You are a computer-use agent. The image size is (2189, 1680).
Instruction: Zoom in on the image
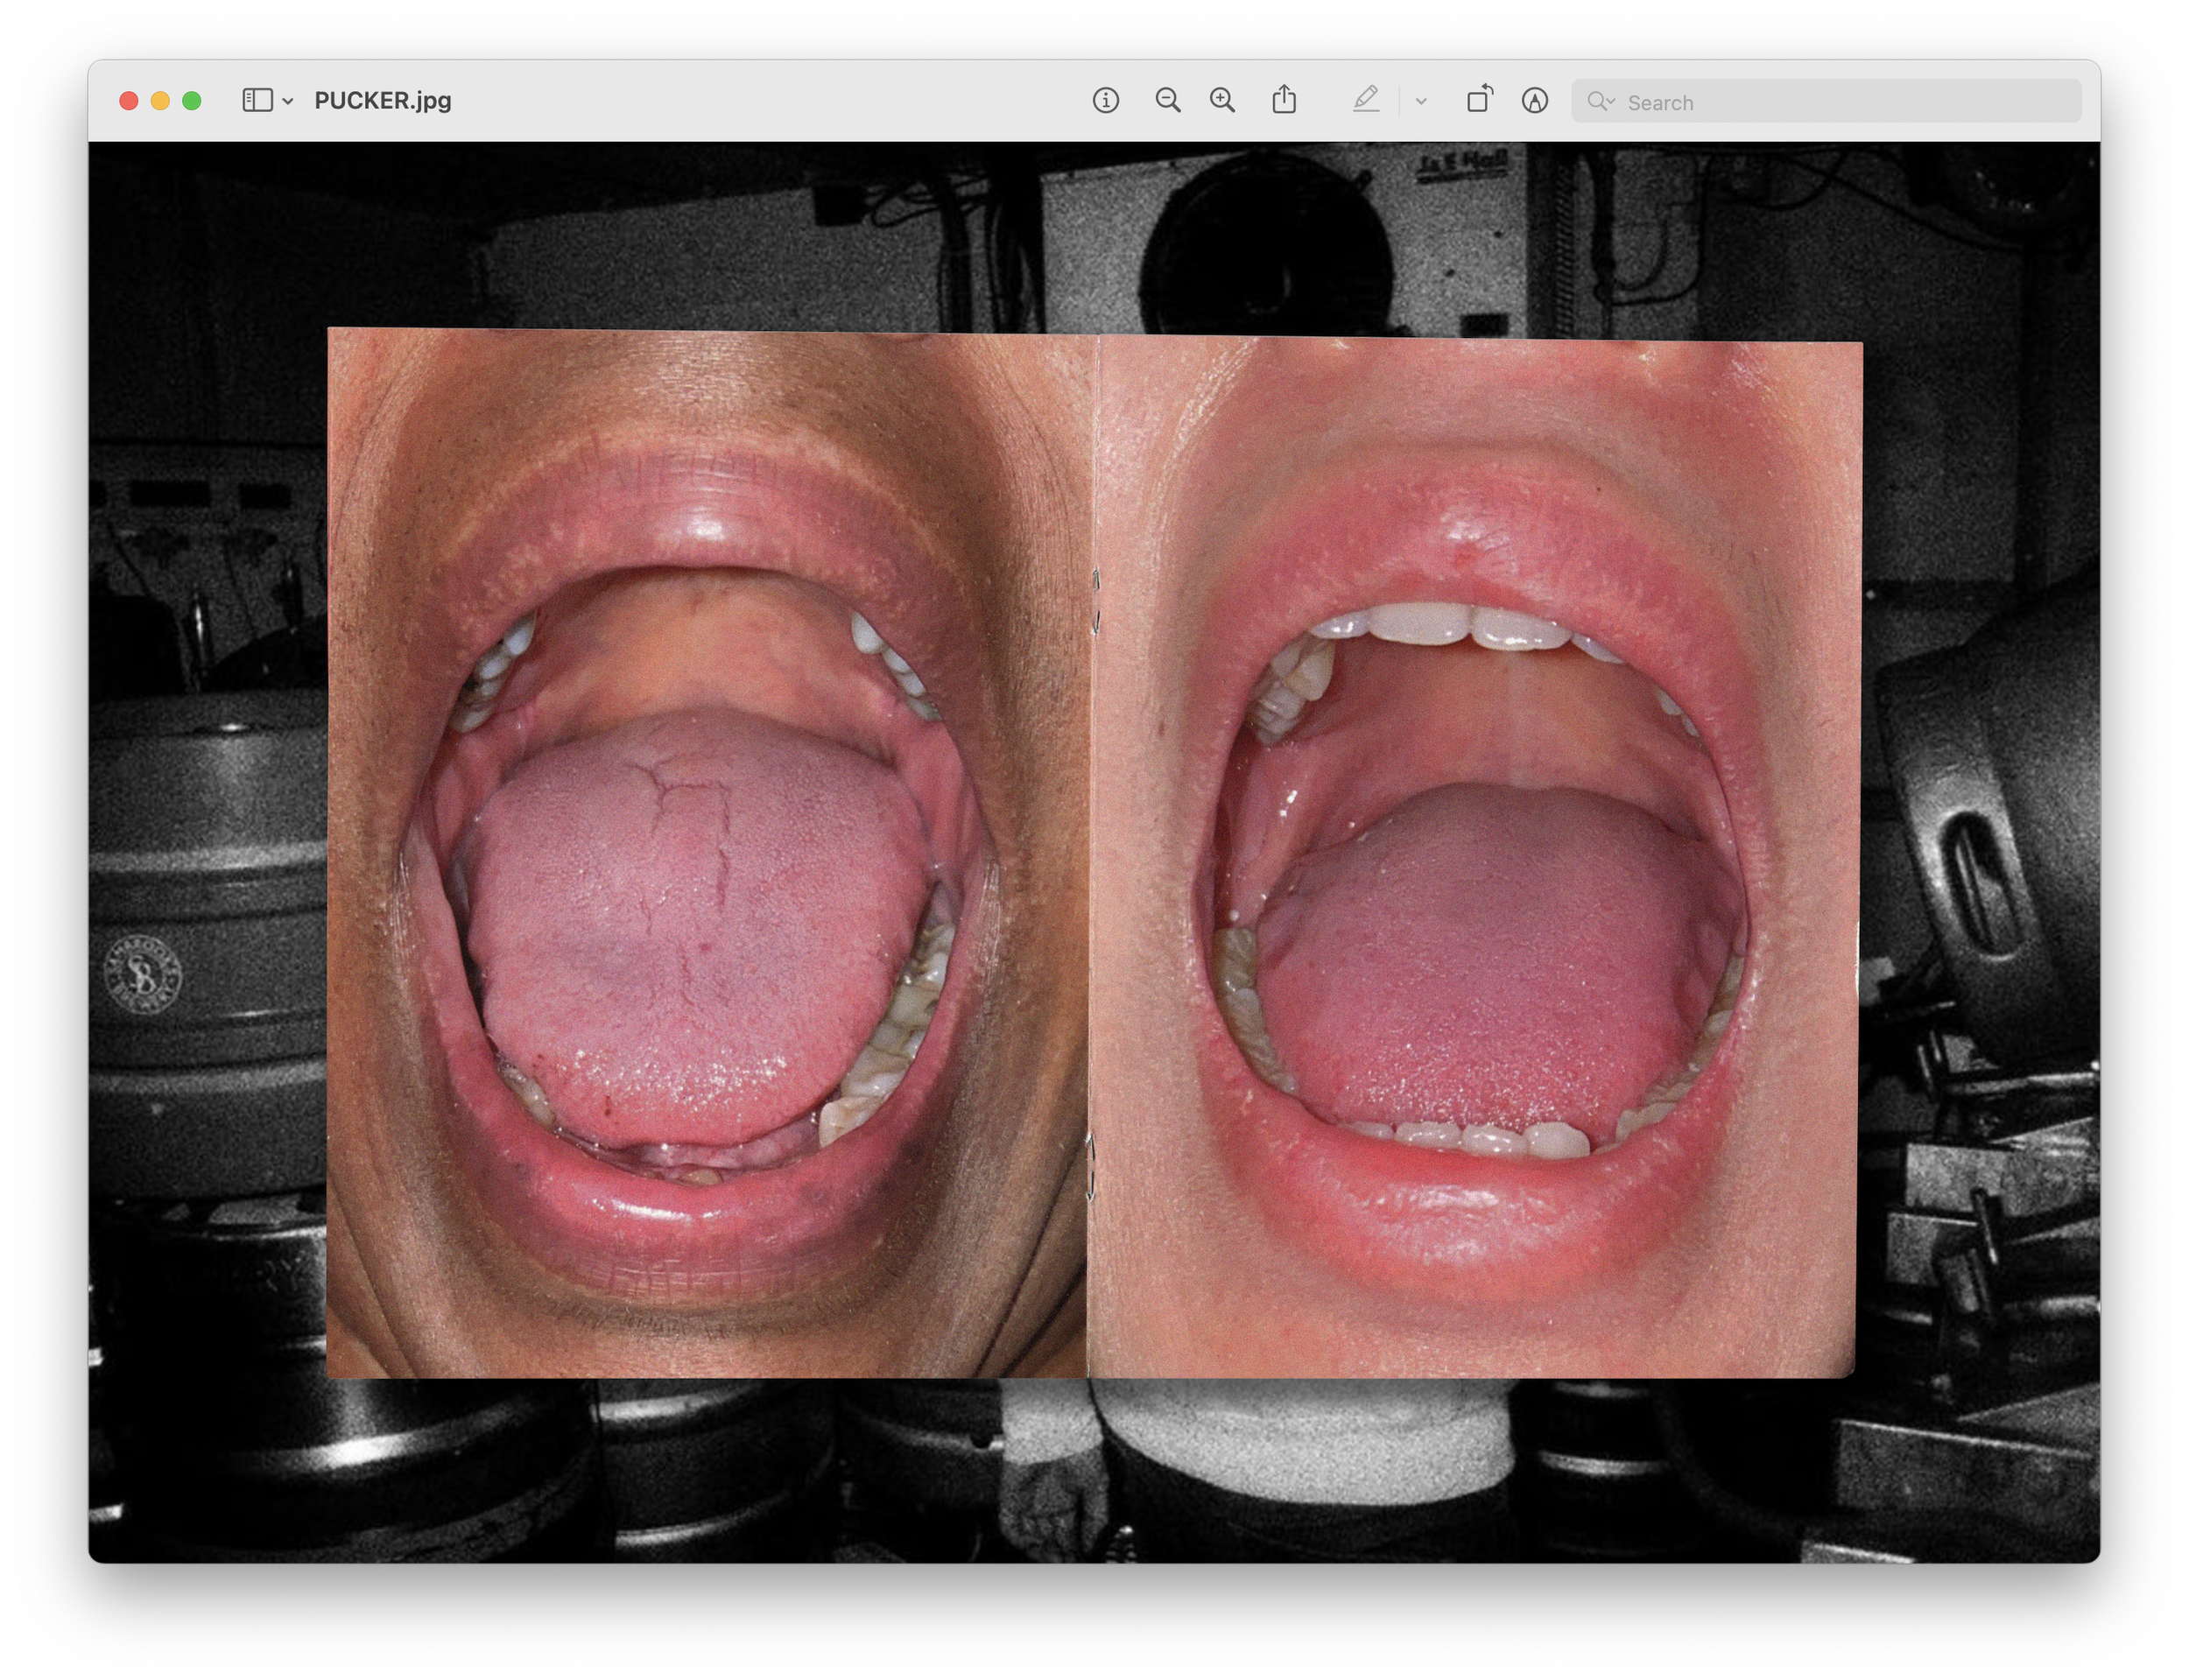(x=1222, y=100)
